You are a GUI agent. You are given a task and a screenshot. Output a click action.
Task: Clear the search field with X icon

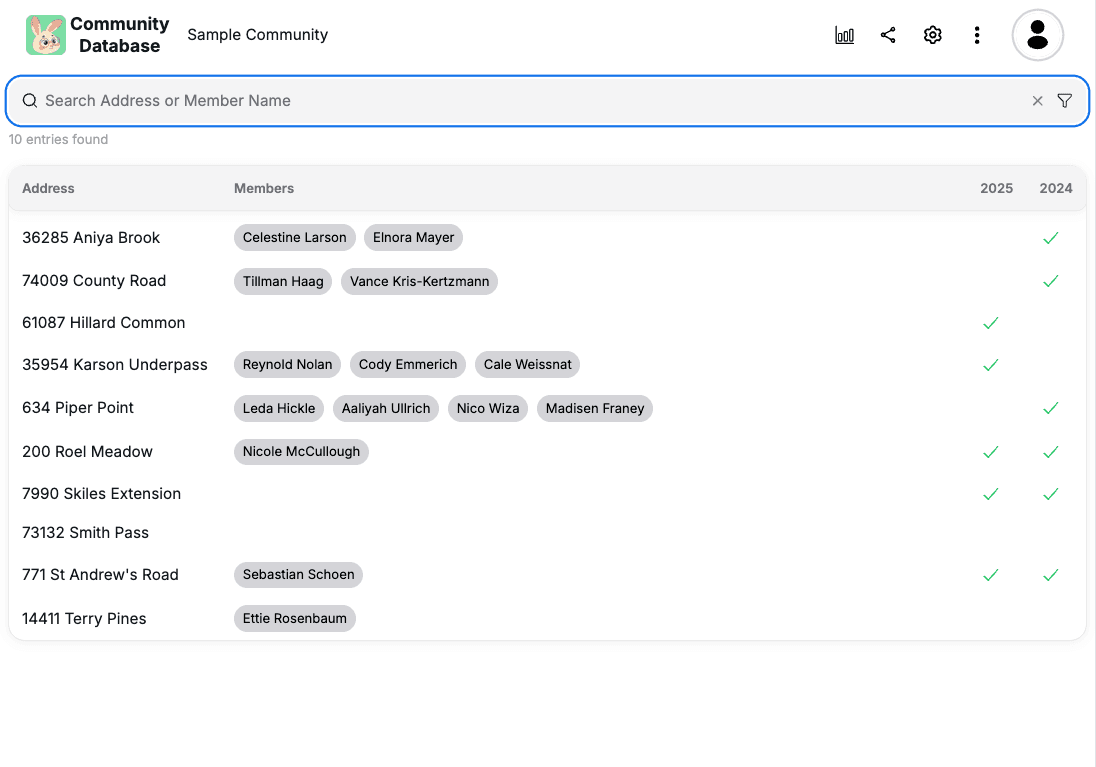click(1037, 101)
